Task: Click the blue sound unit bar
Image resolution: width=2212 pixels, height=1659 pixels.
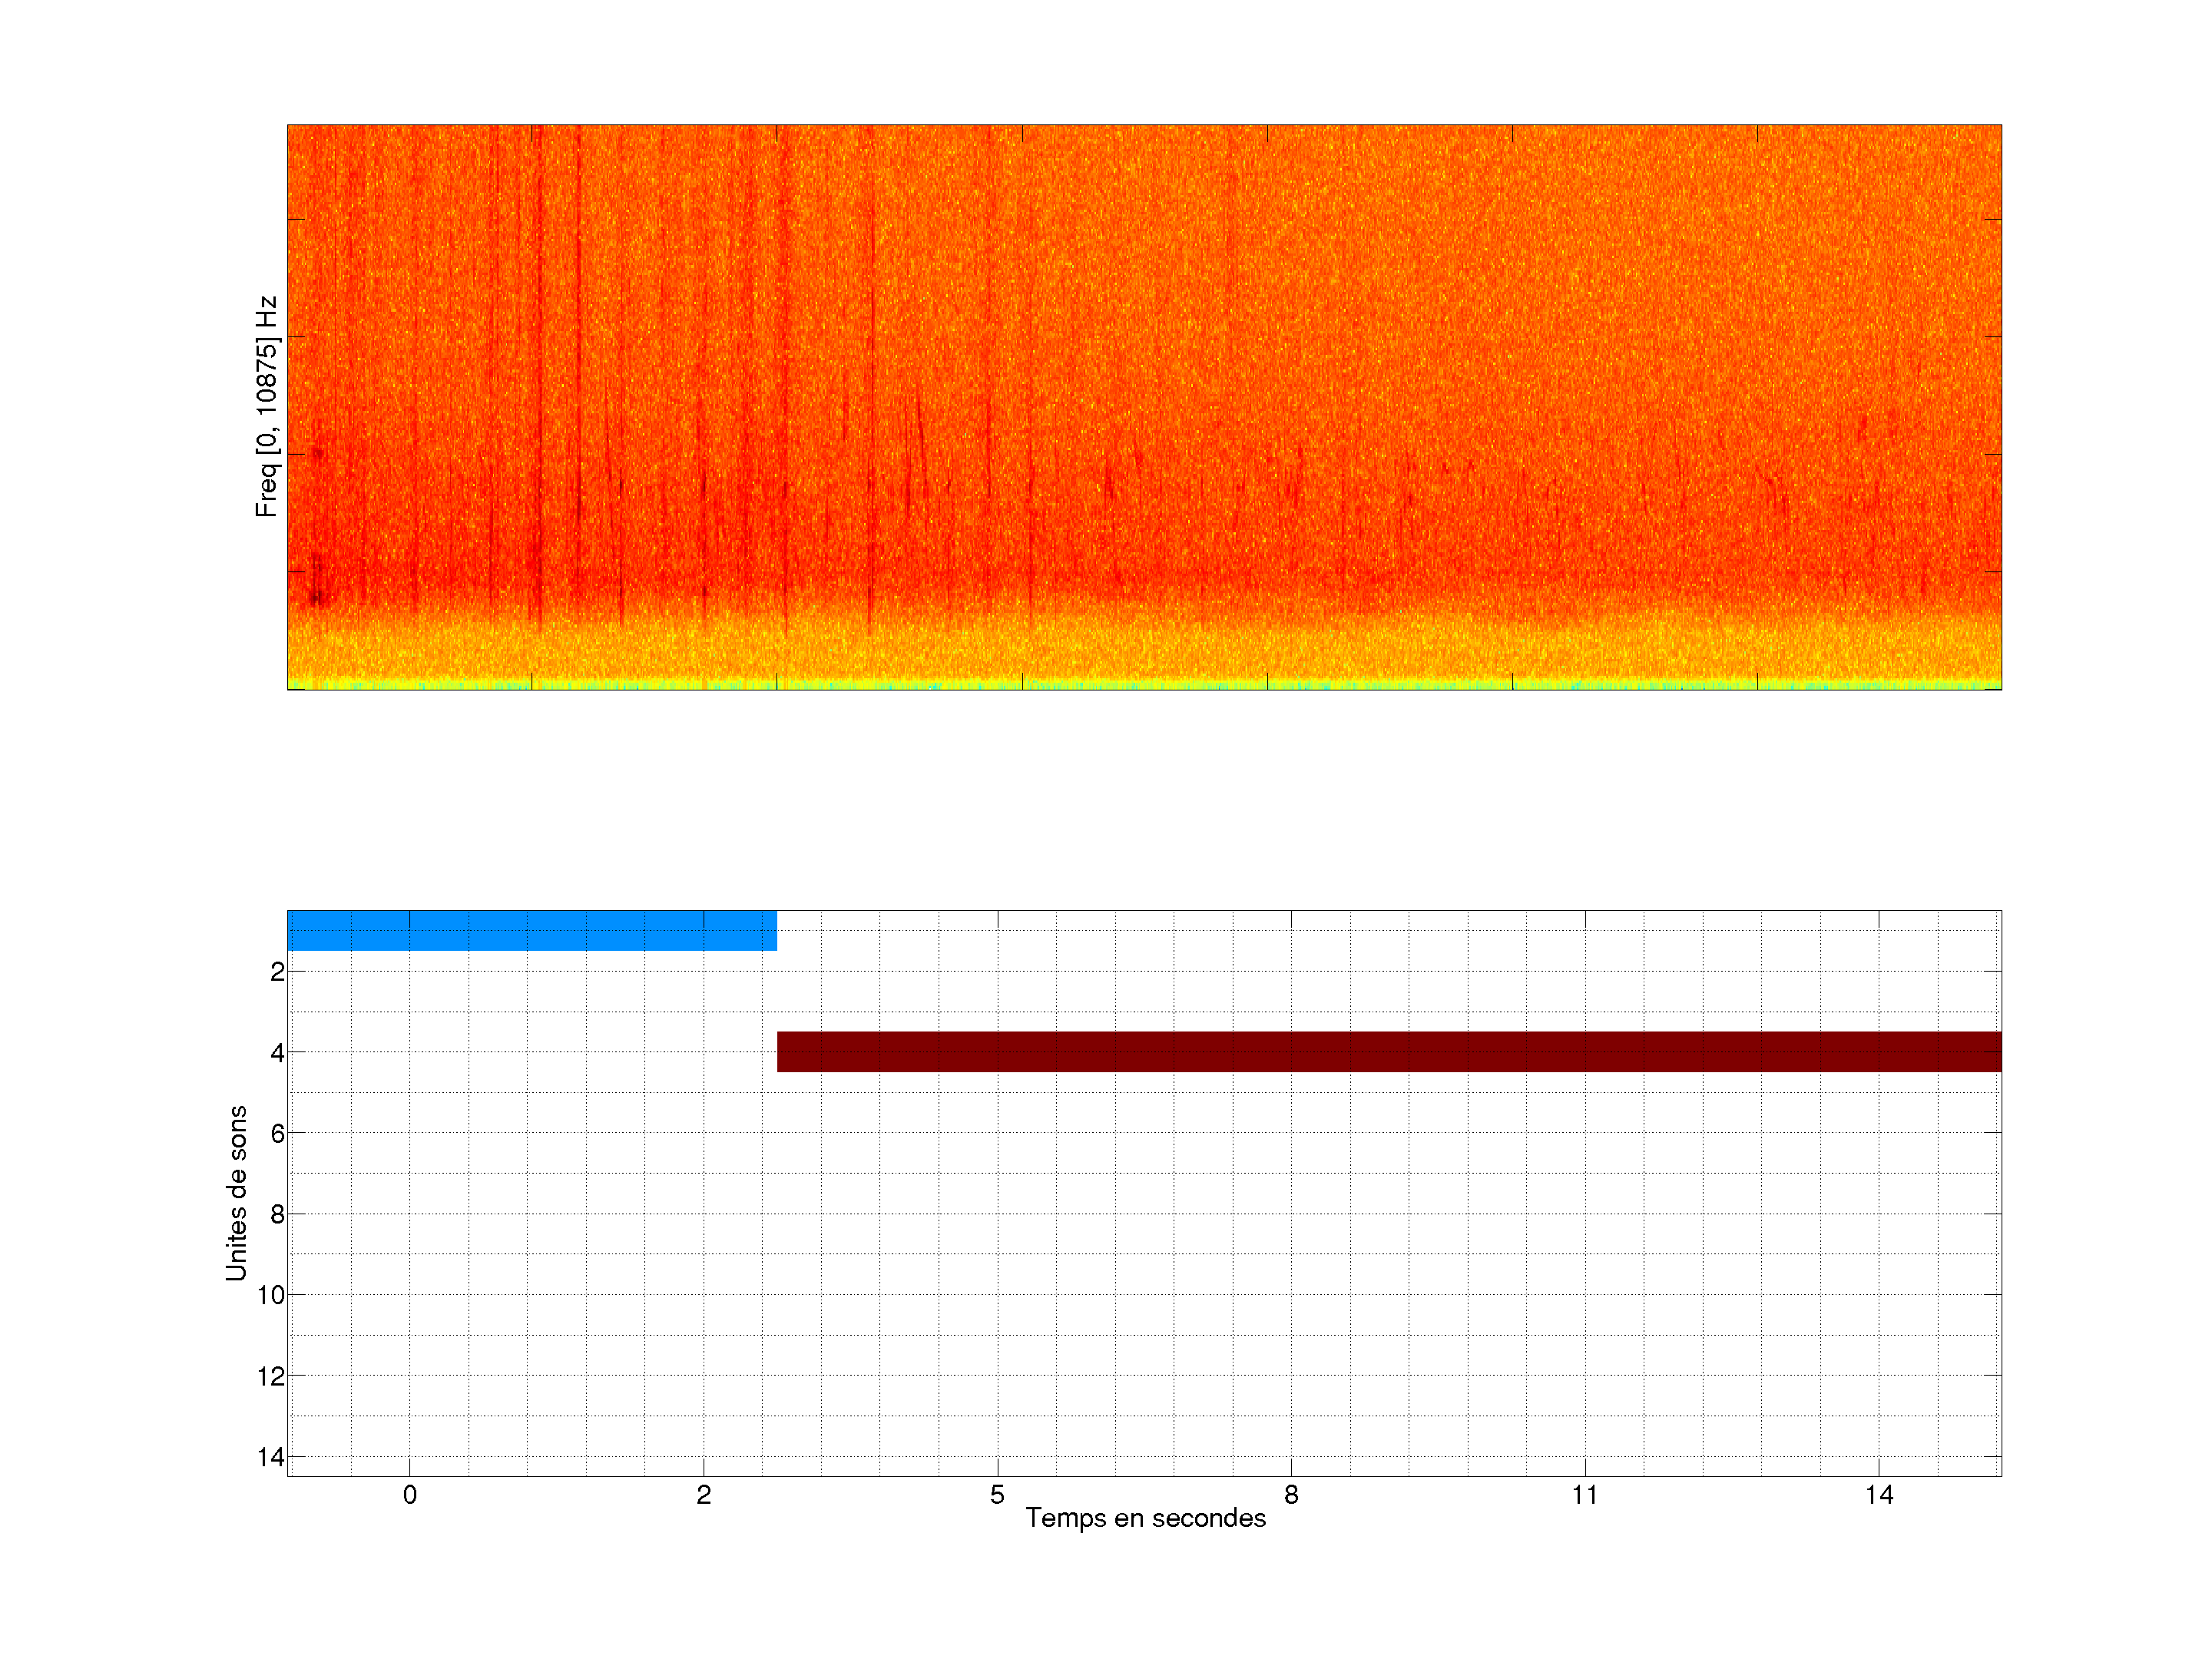Action: (531, 930)
